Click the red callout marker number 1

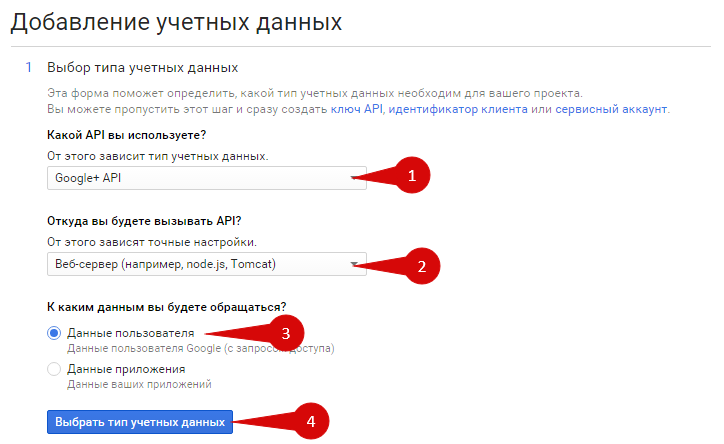(411, 176)
